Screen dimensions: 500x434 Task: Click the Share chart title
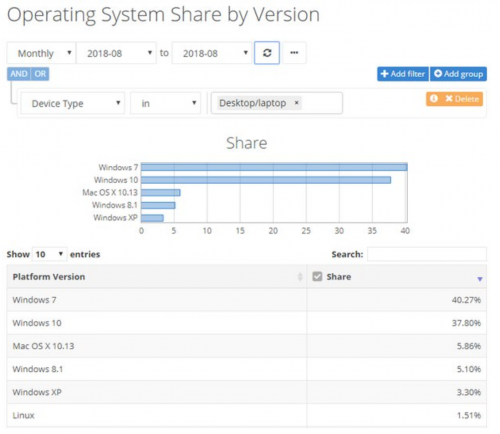[247, 143]
